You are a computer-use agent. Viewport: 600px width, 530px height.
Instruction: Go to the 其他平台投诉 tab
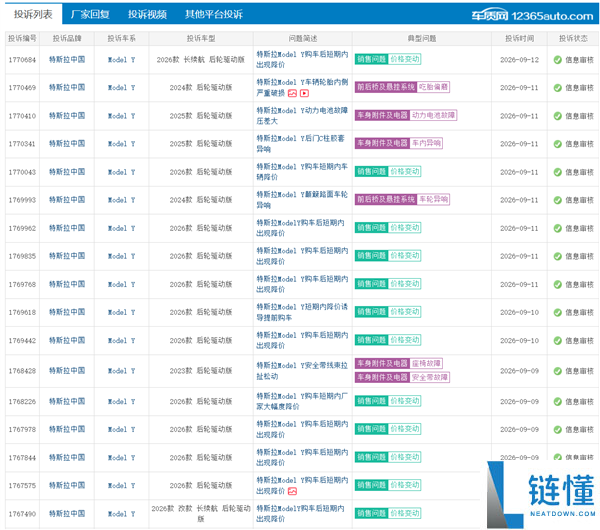point(214,15)
